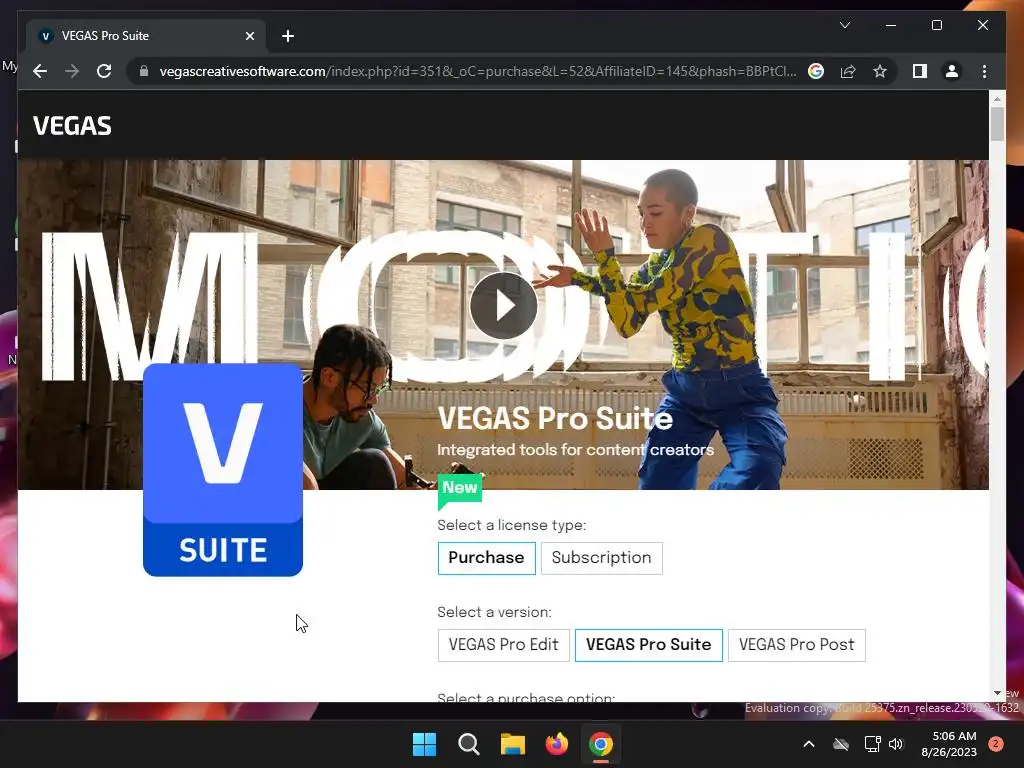Go forward in Chrome's browser history
This screenshot has width=1024, height=768.
click(72, 71)
